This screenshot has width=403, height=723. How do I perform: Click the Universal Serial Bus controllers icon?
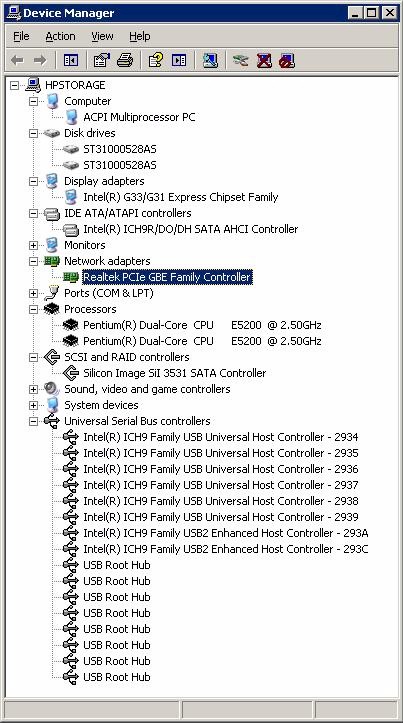click(52, 421)
